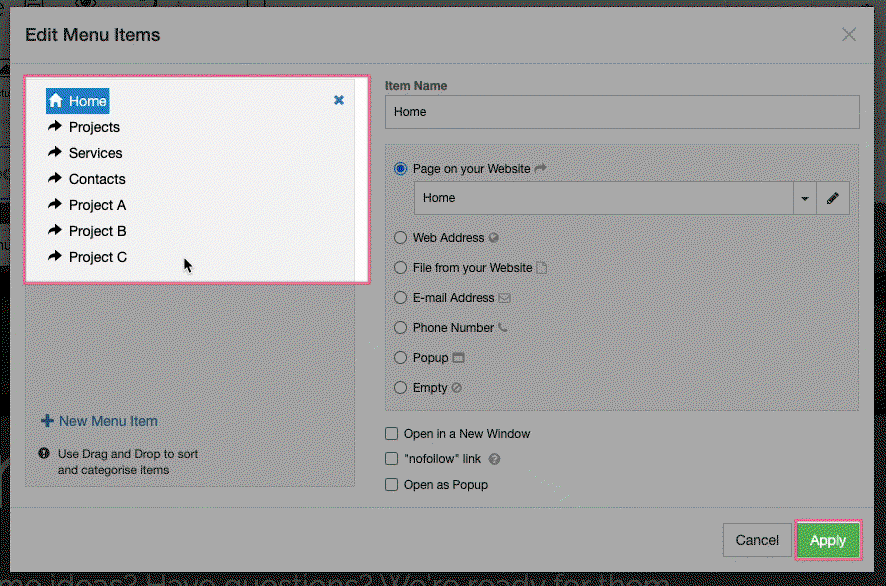
Task: Click the arrow icon next to Projects
Action: pos(55,127)
